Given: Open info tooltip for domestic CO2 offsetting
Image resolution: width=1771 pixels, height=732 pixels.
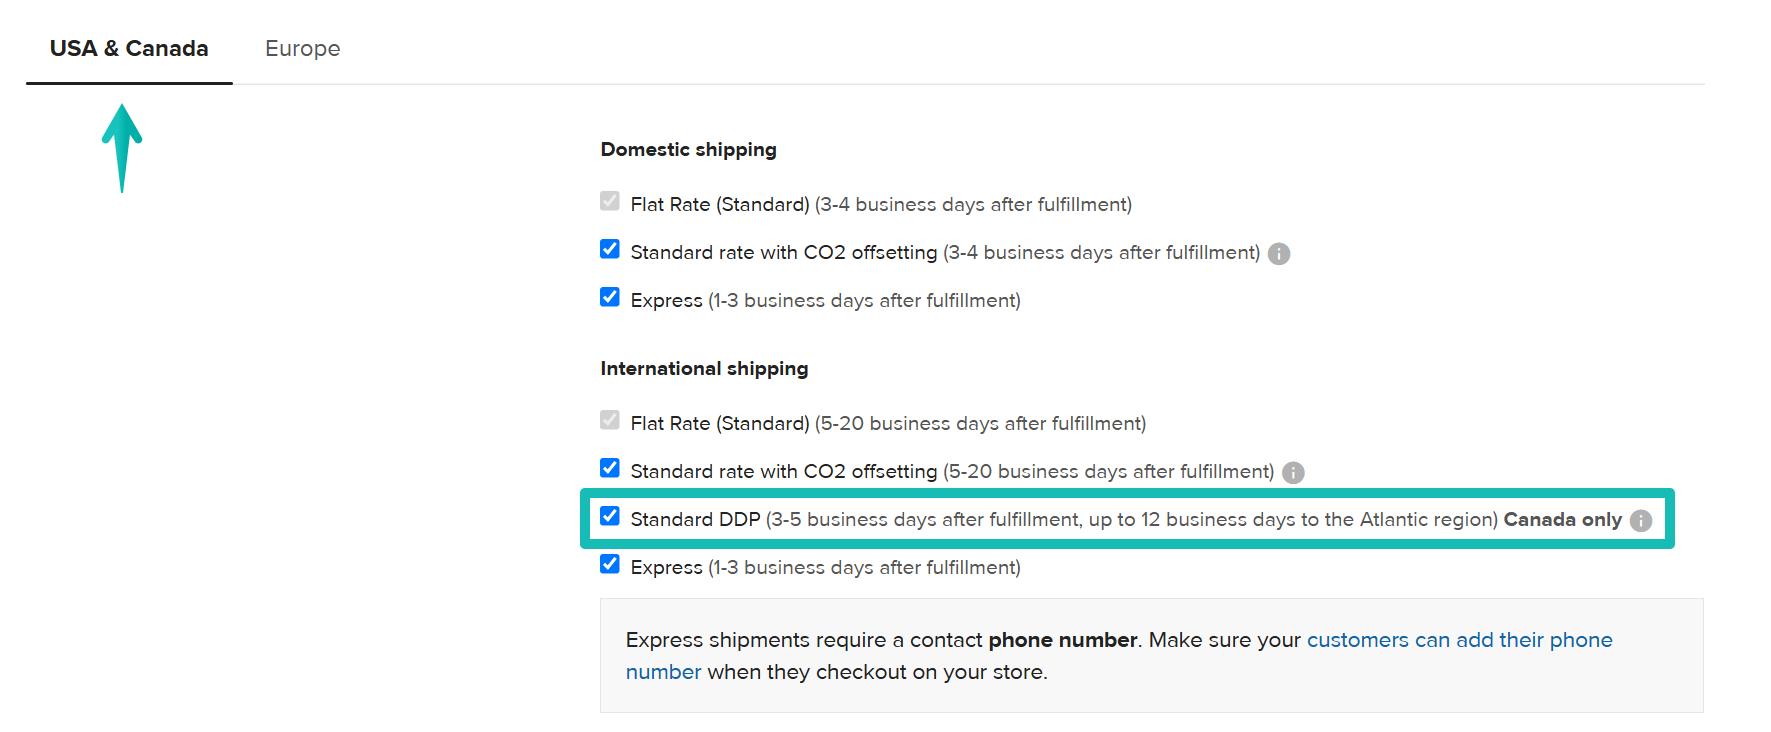Looking at the screenshot, I should click(x=1280, y=254).
